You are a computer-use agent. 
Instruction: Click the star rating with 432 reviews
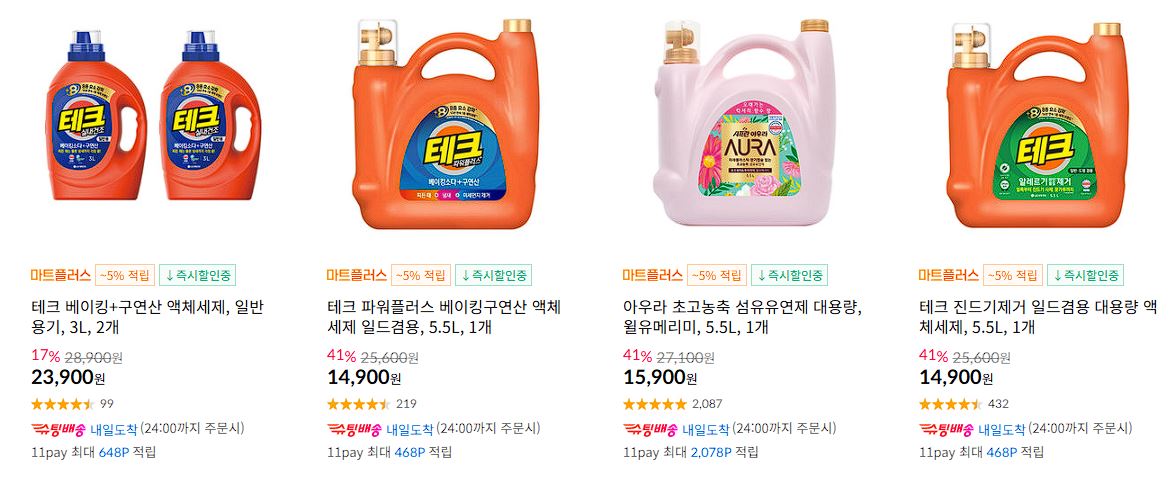[x=951, y=404]
